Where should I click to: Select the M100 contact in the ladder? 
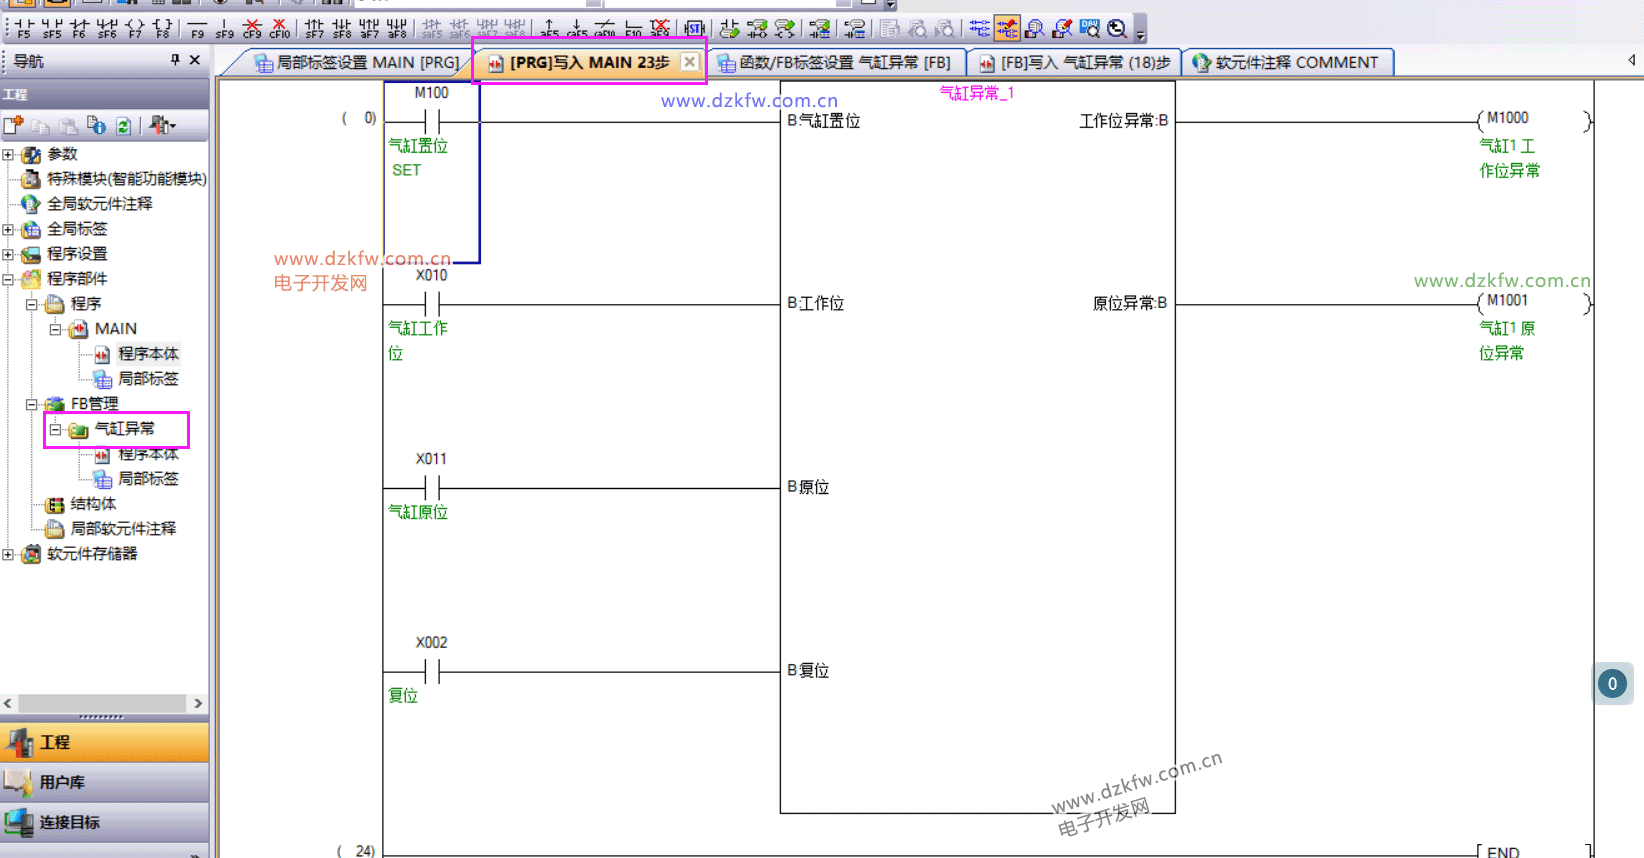pos(432,122)
